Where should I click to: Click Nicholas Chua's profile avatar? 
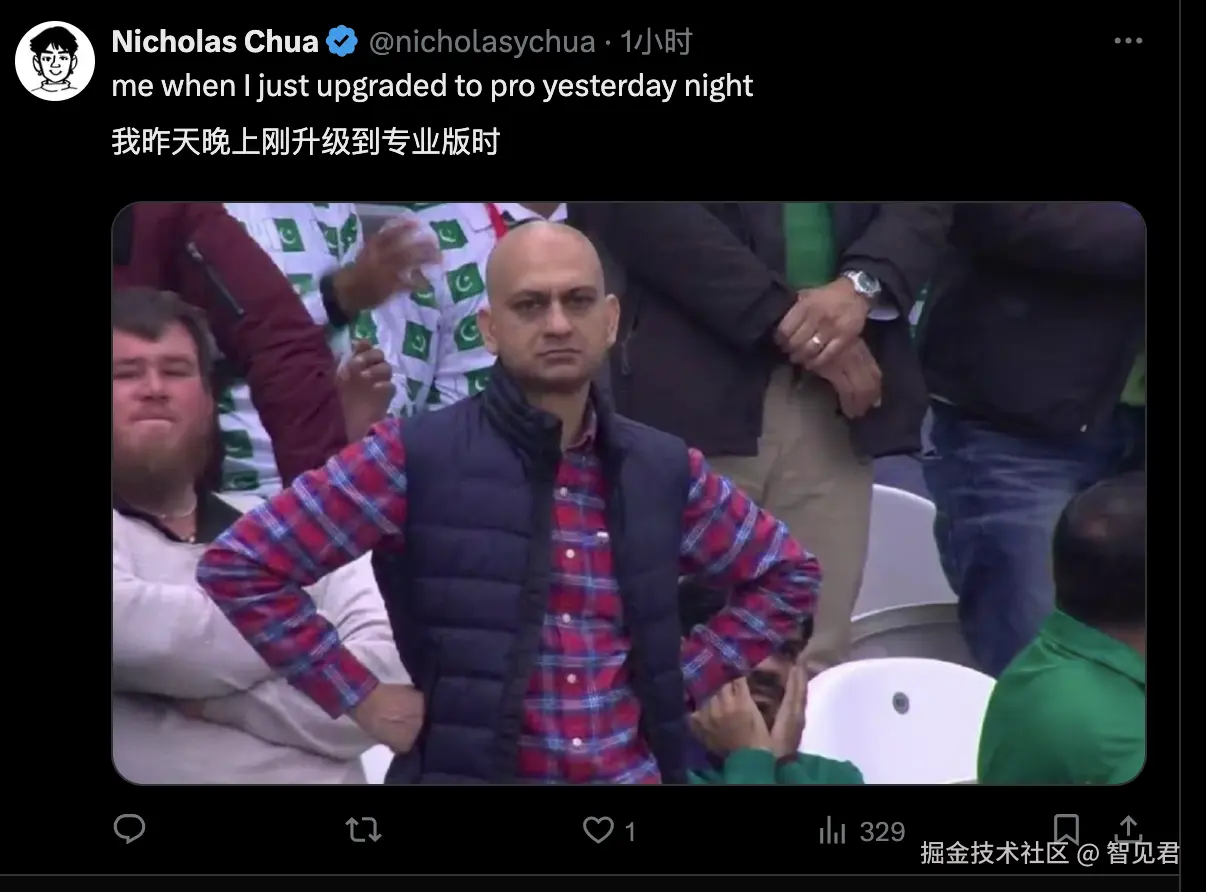[55, 60]
